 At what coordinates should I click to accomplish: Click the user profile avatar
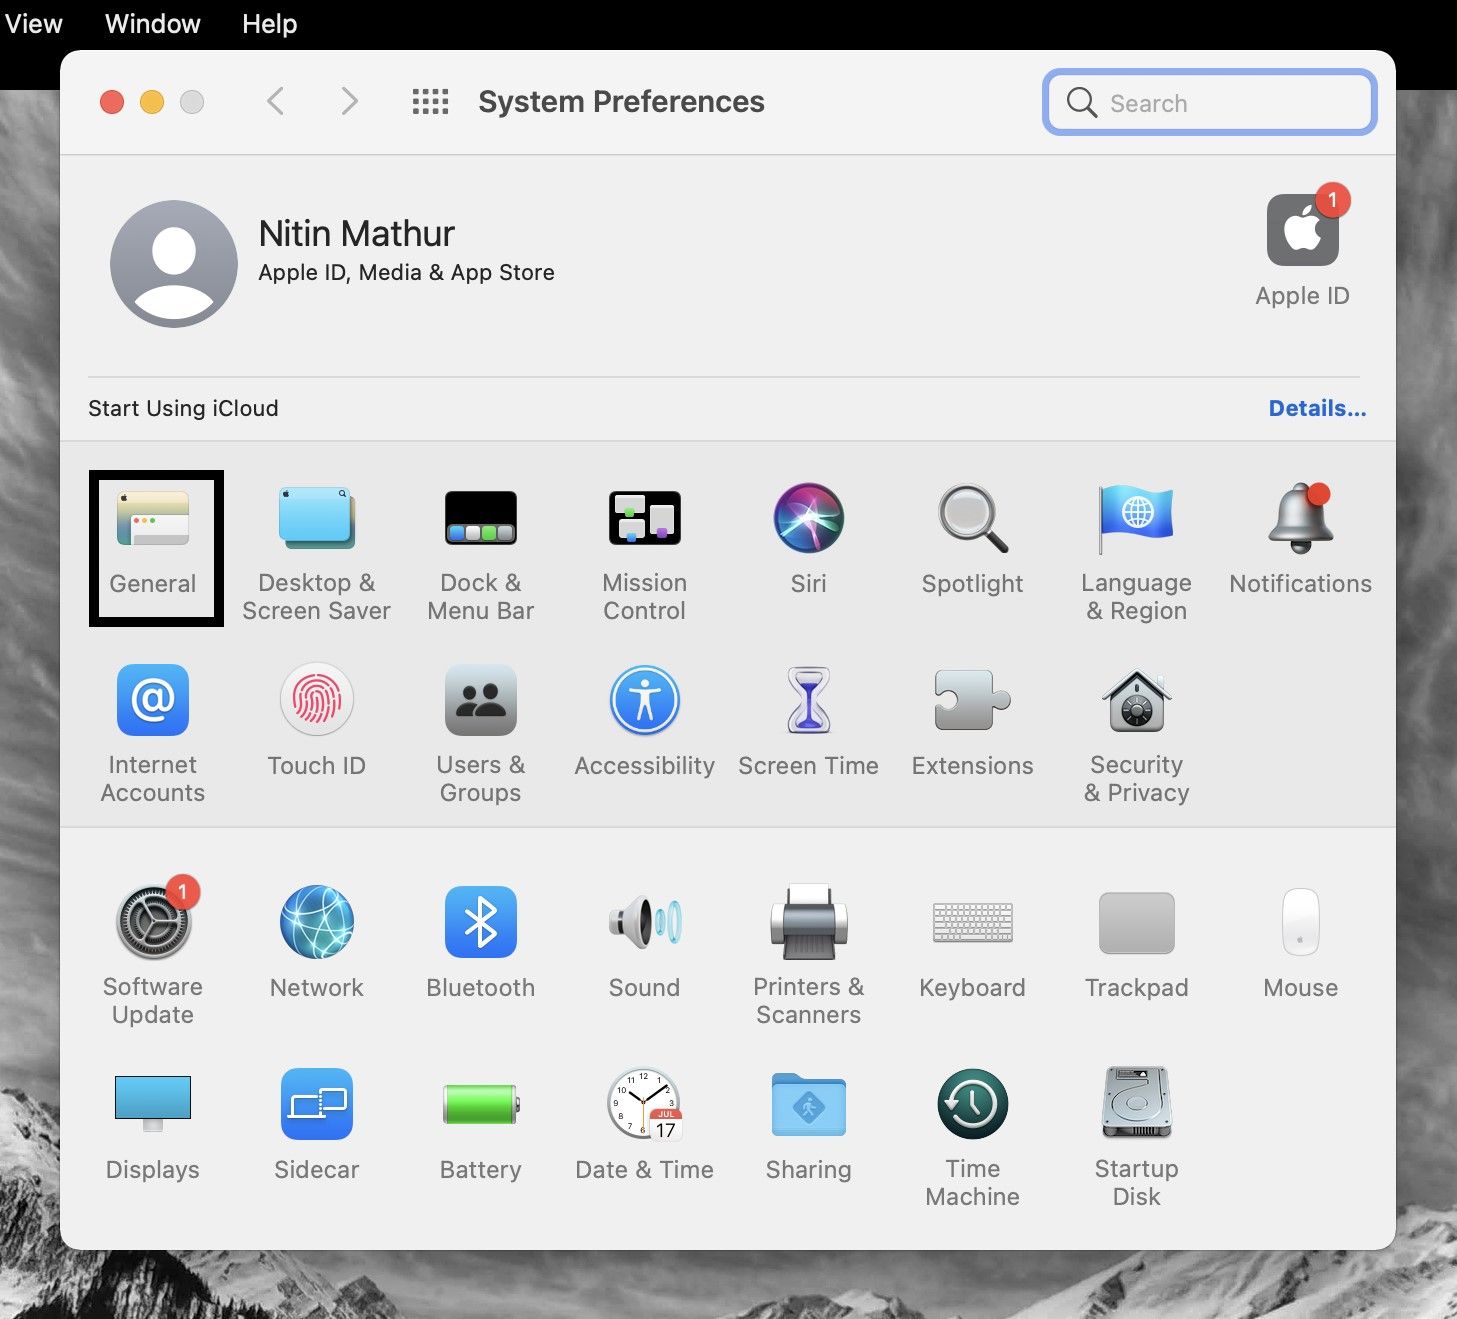pos(173,264)
